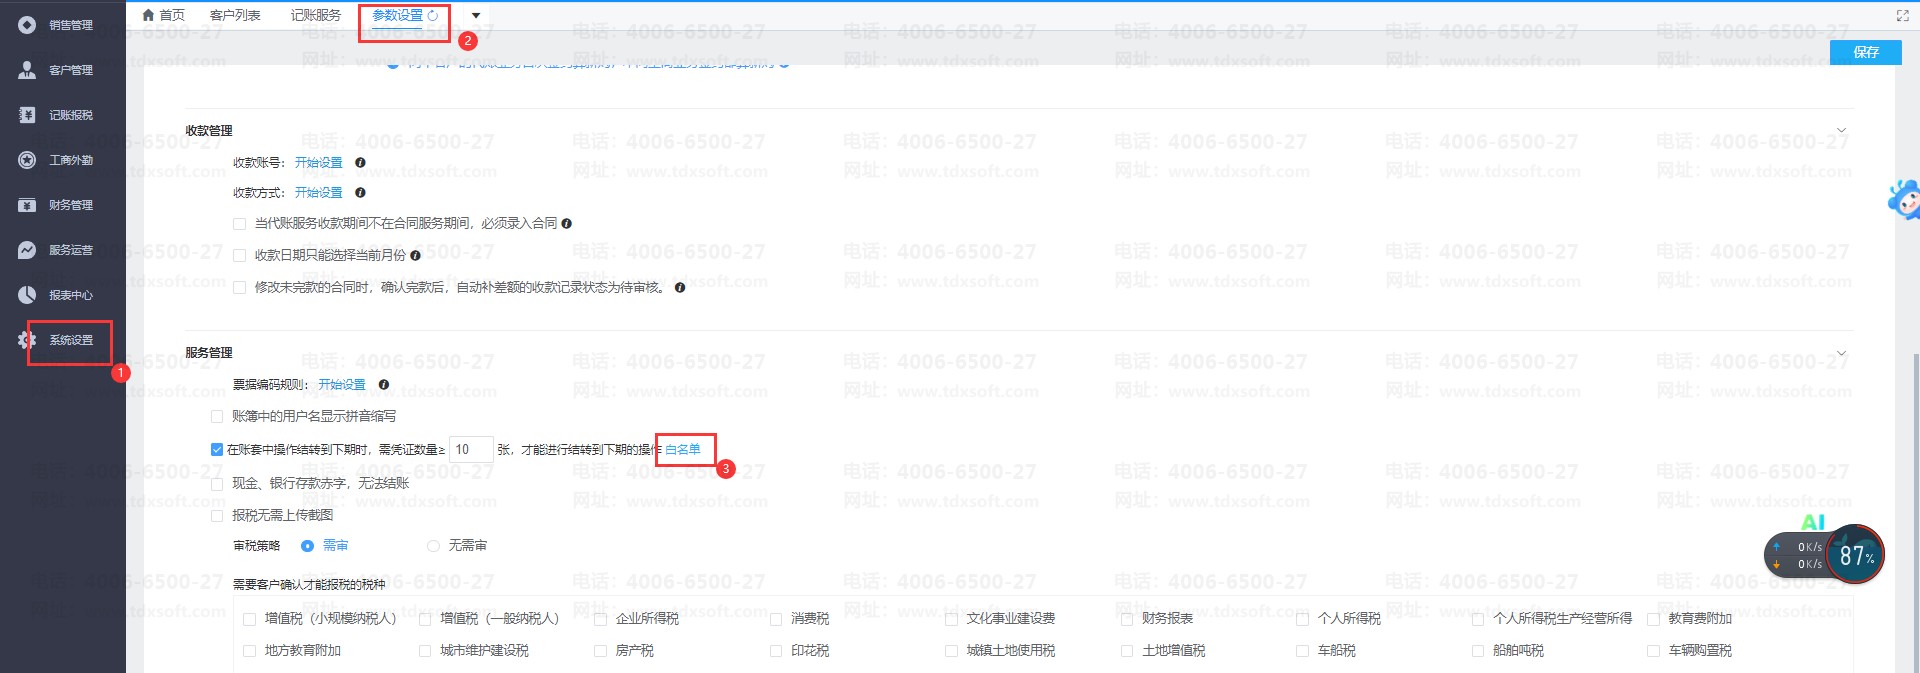Image resolution: width=1920 pixels, height=673 pixels.
Task: Click the info icon beside 收款账号
Action: click(360, 162)
